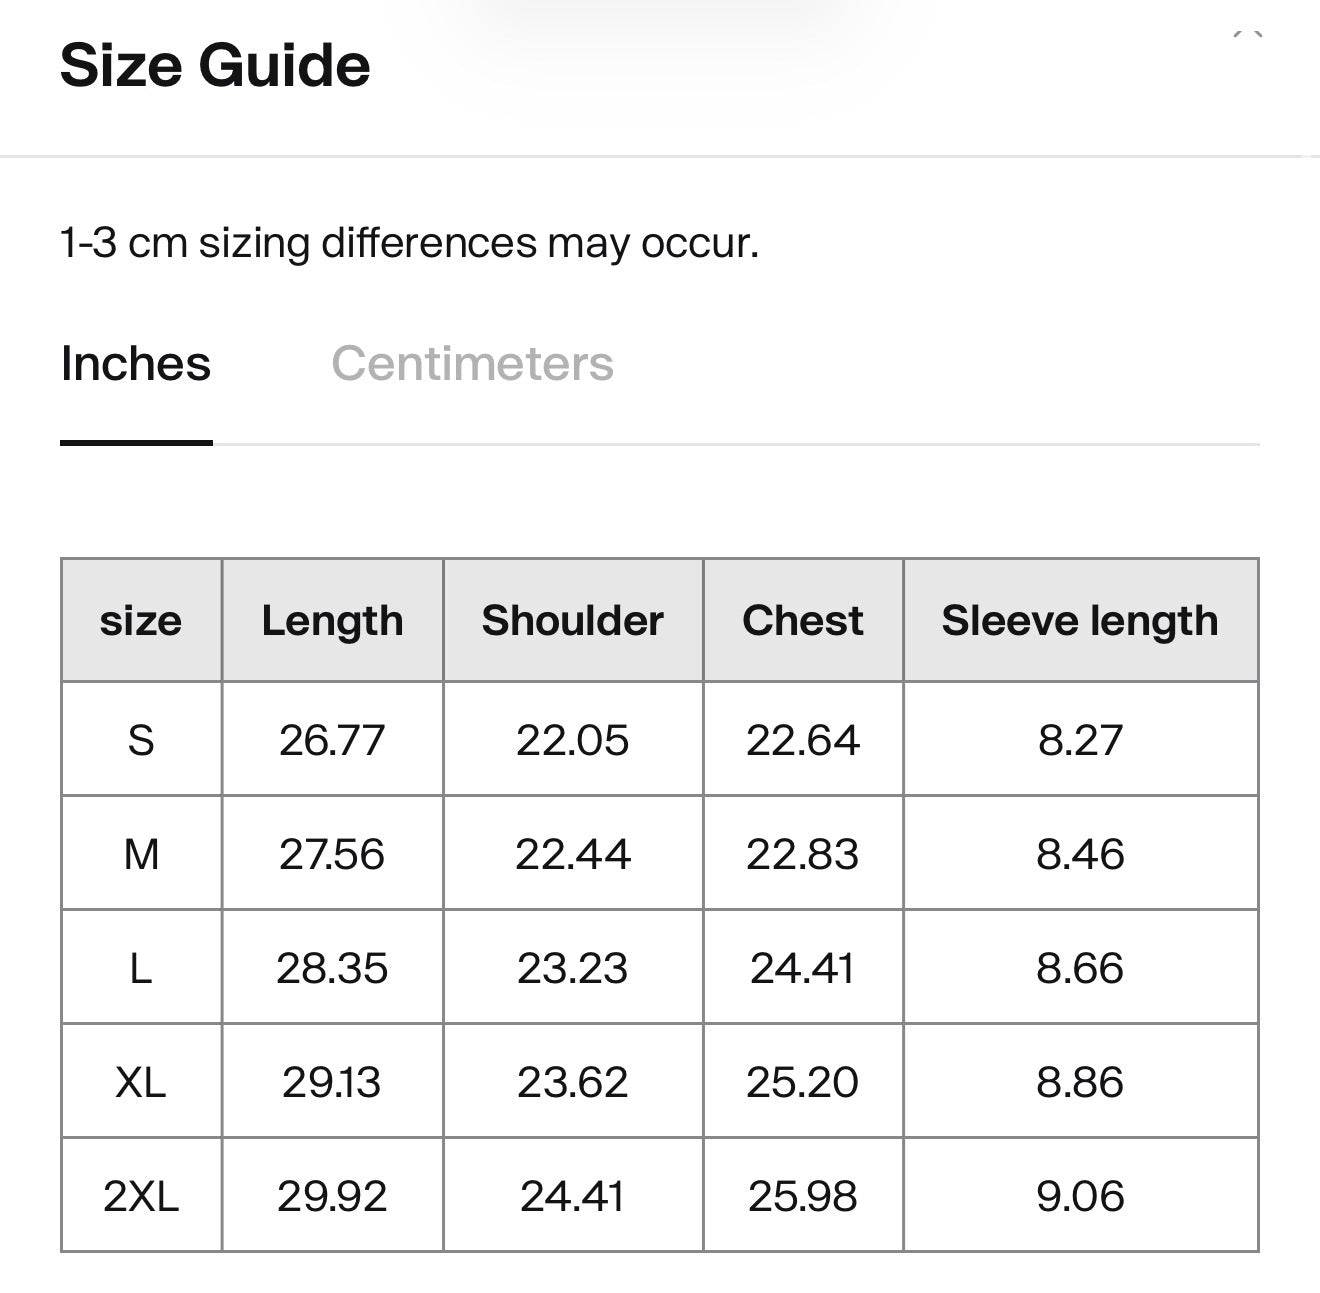Click the Shoulder column header
The width and height of the screenshot is (1320, 1293).
pos(573,621)
